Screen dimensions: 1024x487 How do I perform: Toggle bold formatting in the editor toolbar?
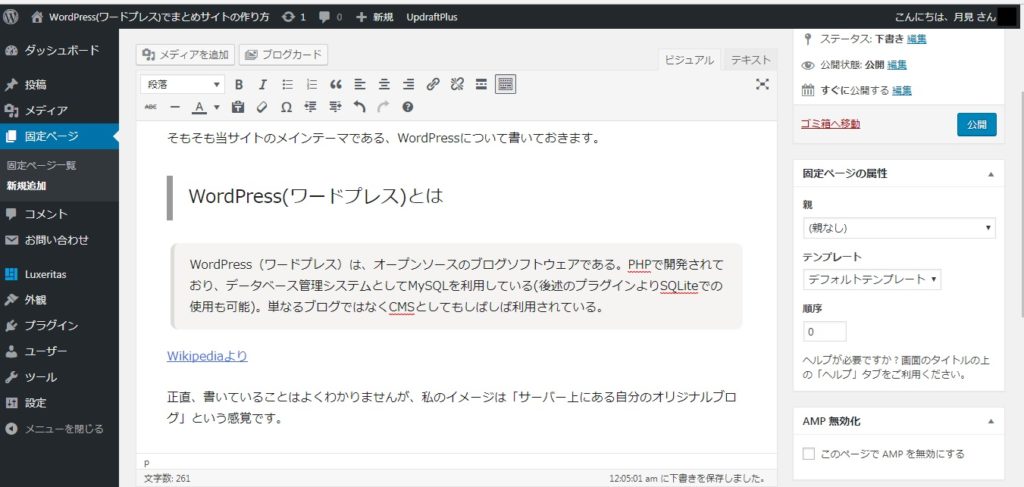[239, 84]
